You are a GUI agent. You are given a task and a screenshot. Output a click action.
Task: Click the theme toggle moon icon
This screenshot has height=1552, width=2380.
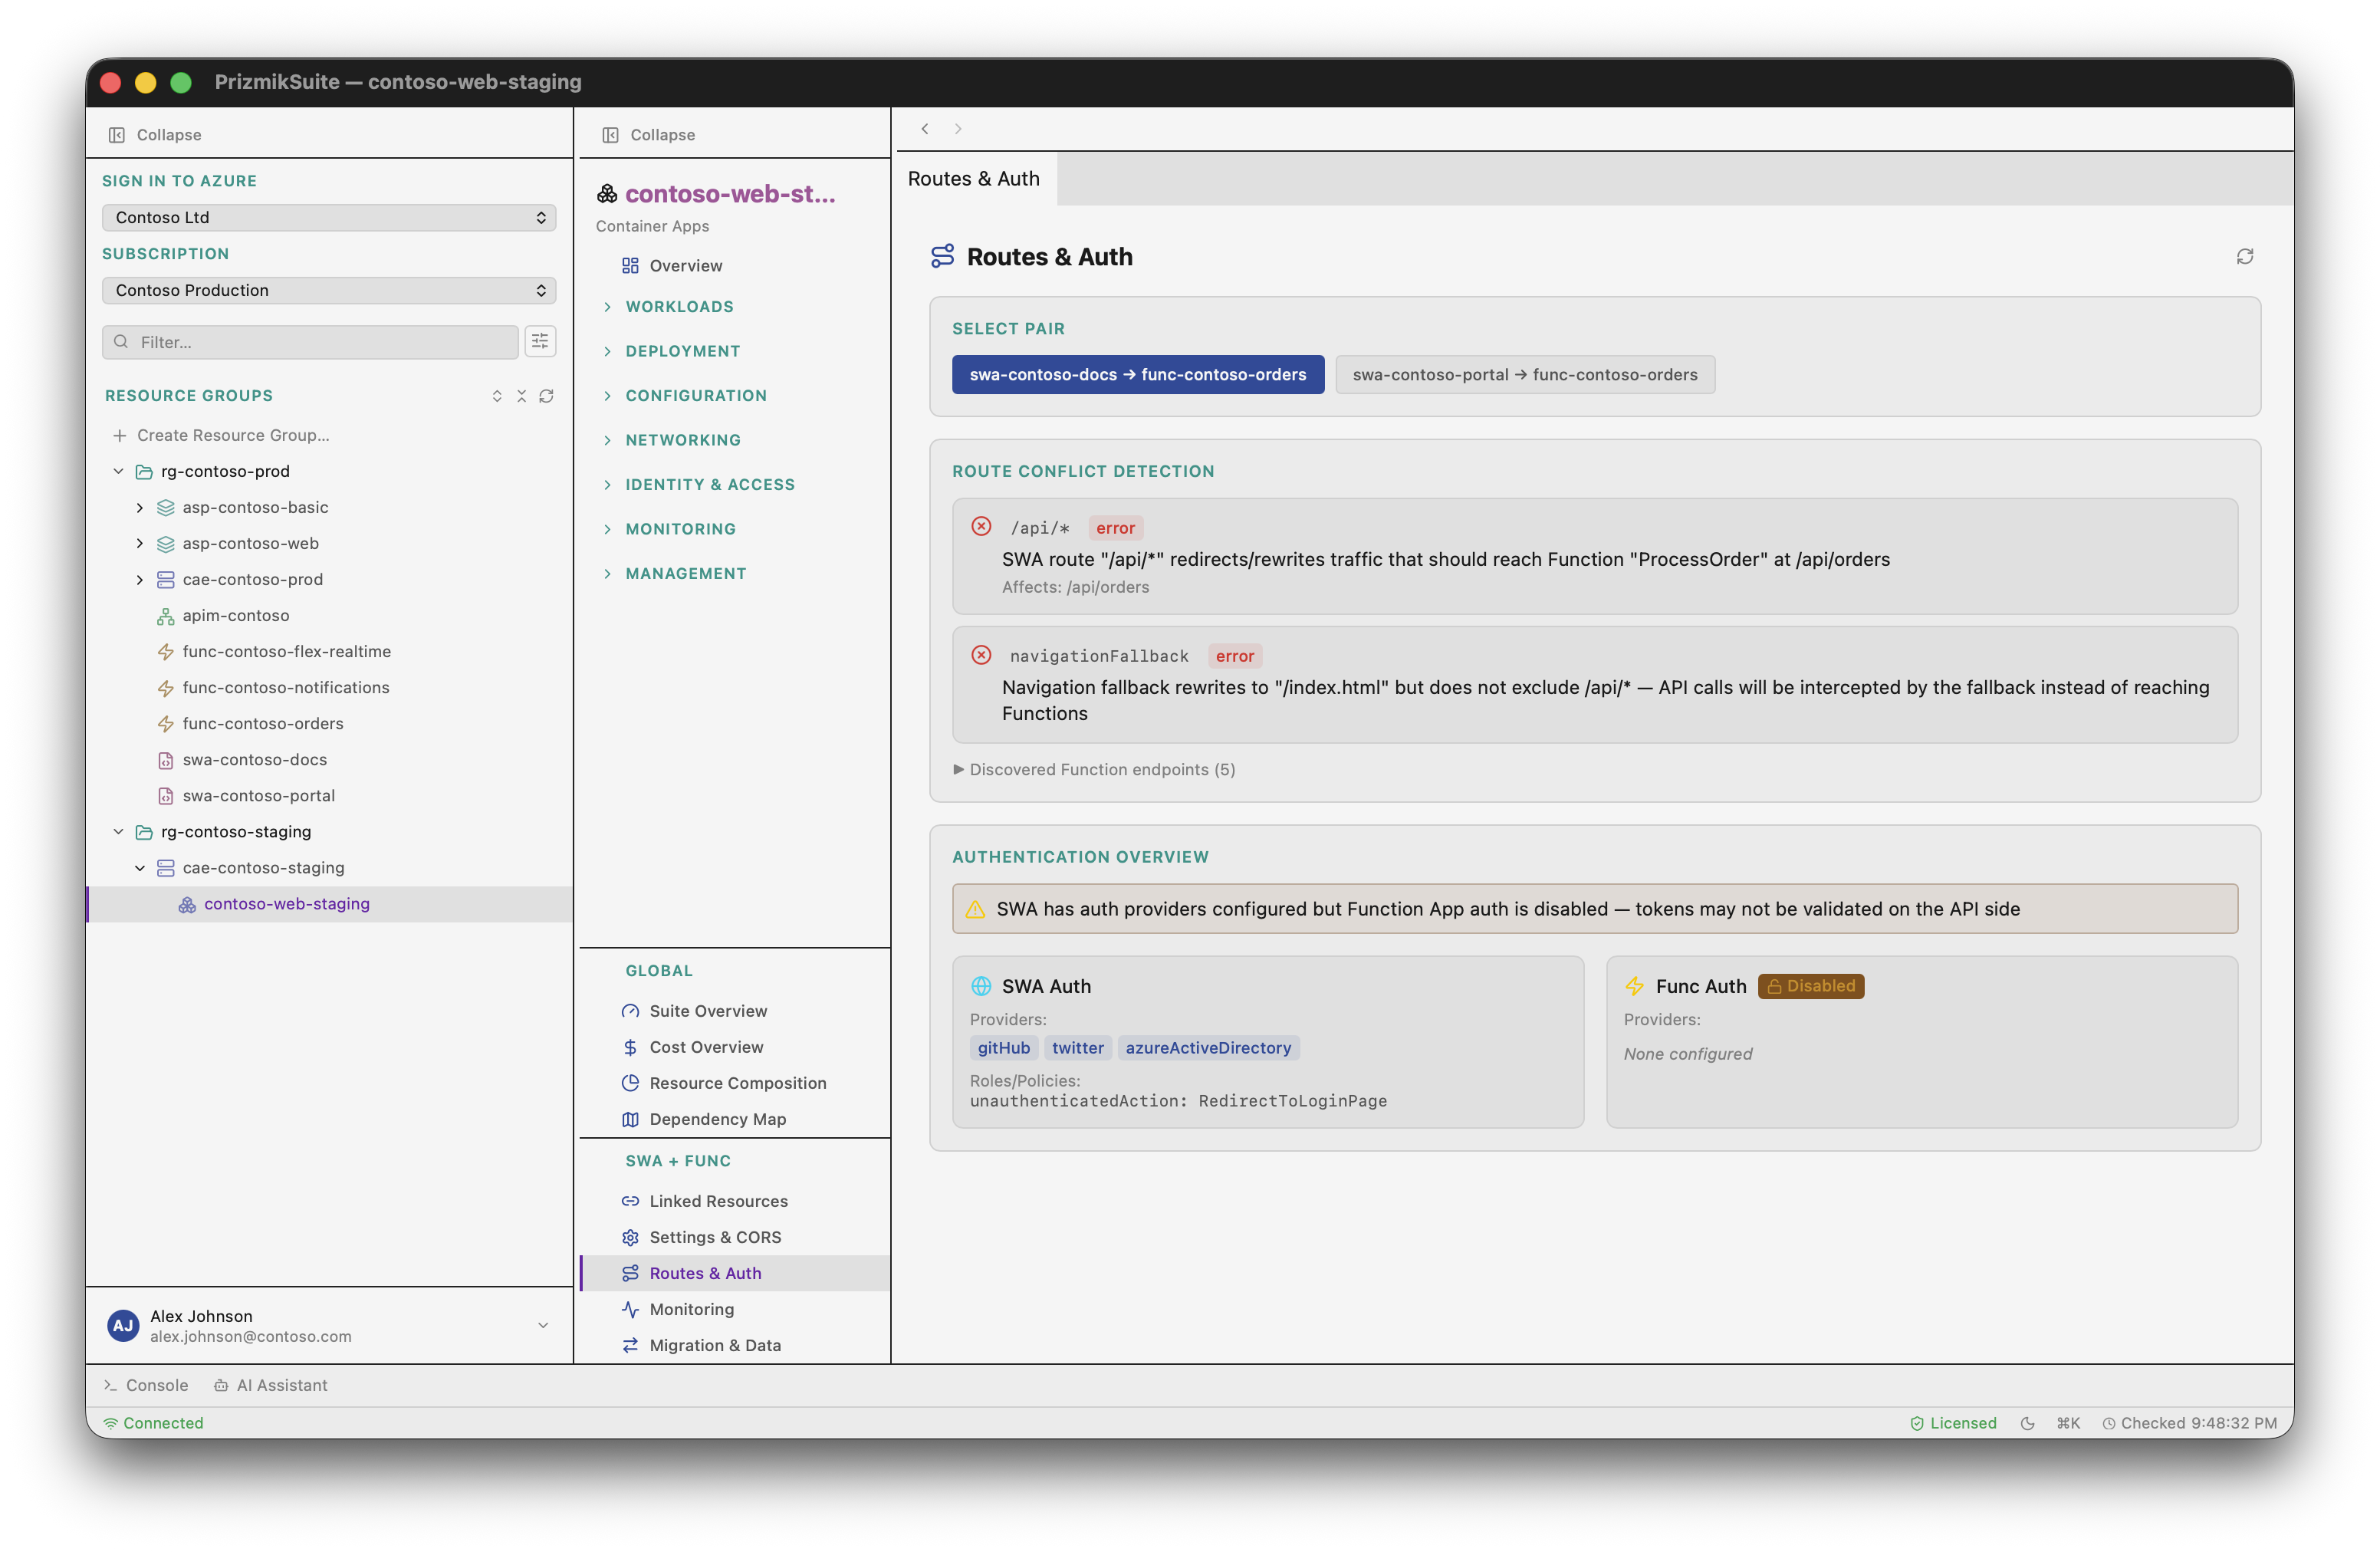[x=2027, y=1423]
